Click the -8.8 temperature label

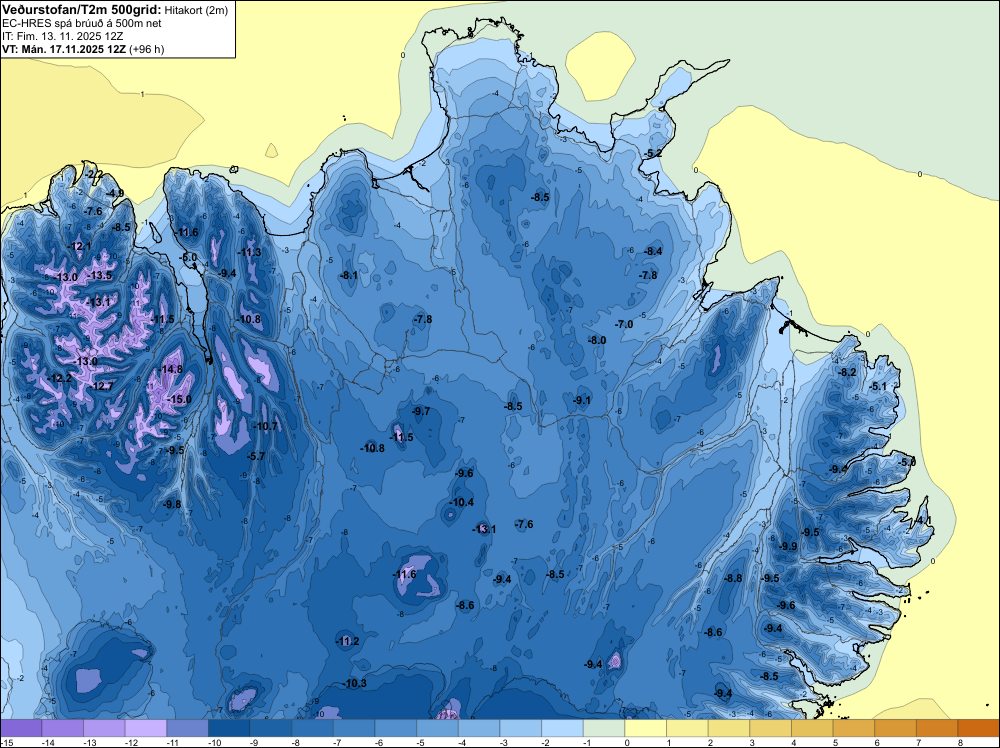tap(733, 578)
